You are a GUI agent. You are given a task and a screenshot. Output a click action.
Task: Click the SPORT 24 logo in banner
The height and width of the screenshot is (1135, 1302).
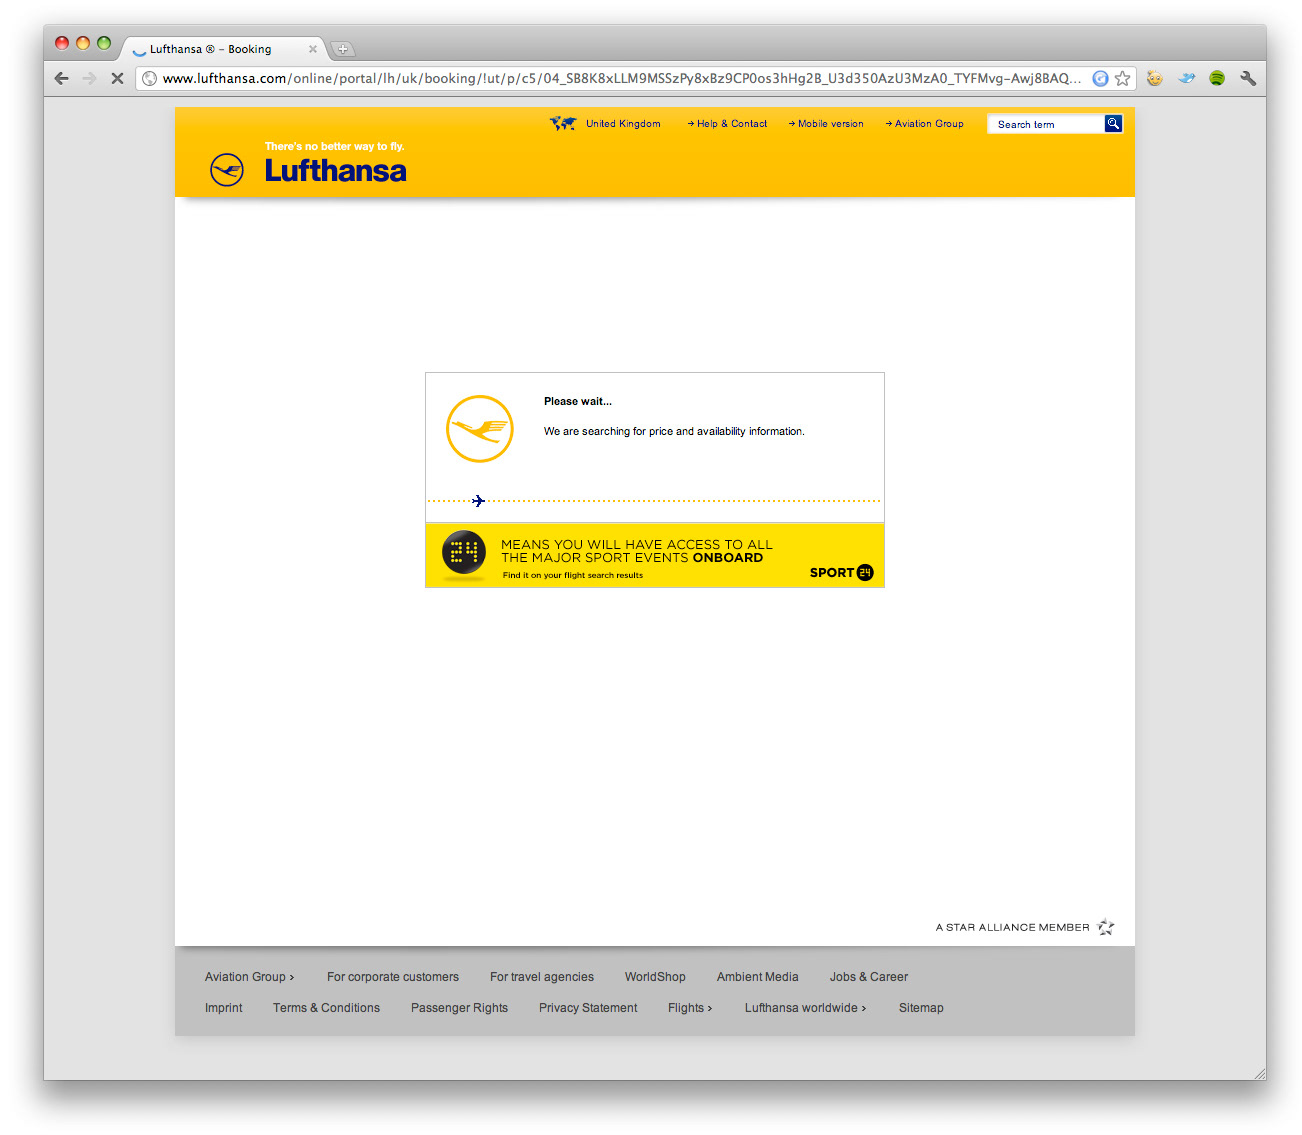click(841, 572)
